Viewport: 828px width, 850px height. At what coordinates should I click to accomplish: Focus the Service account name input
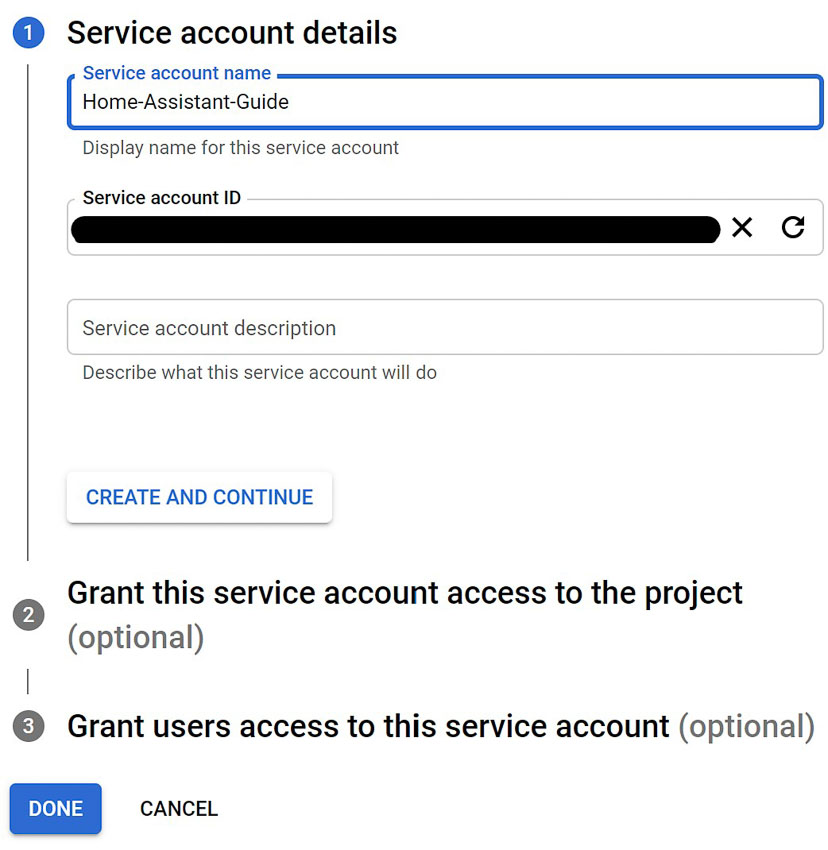[x=443, y=101]
